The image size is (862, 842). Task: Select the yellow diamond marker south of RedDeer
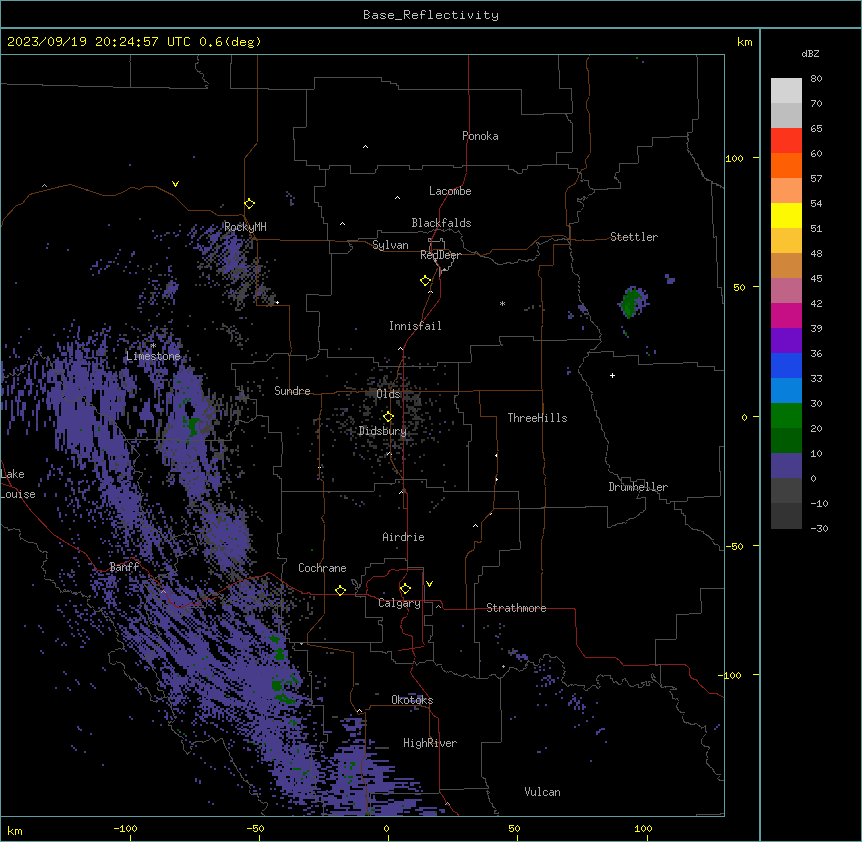(x=425, y=281)
